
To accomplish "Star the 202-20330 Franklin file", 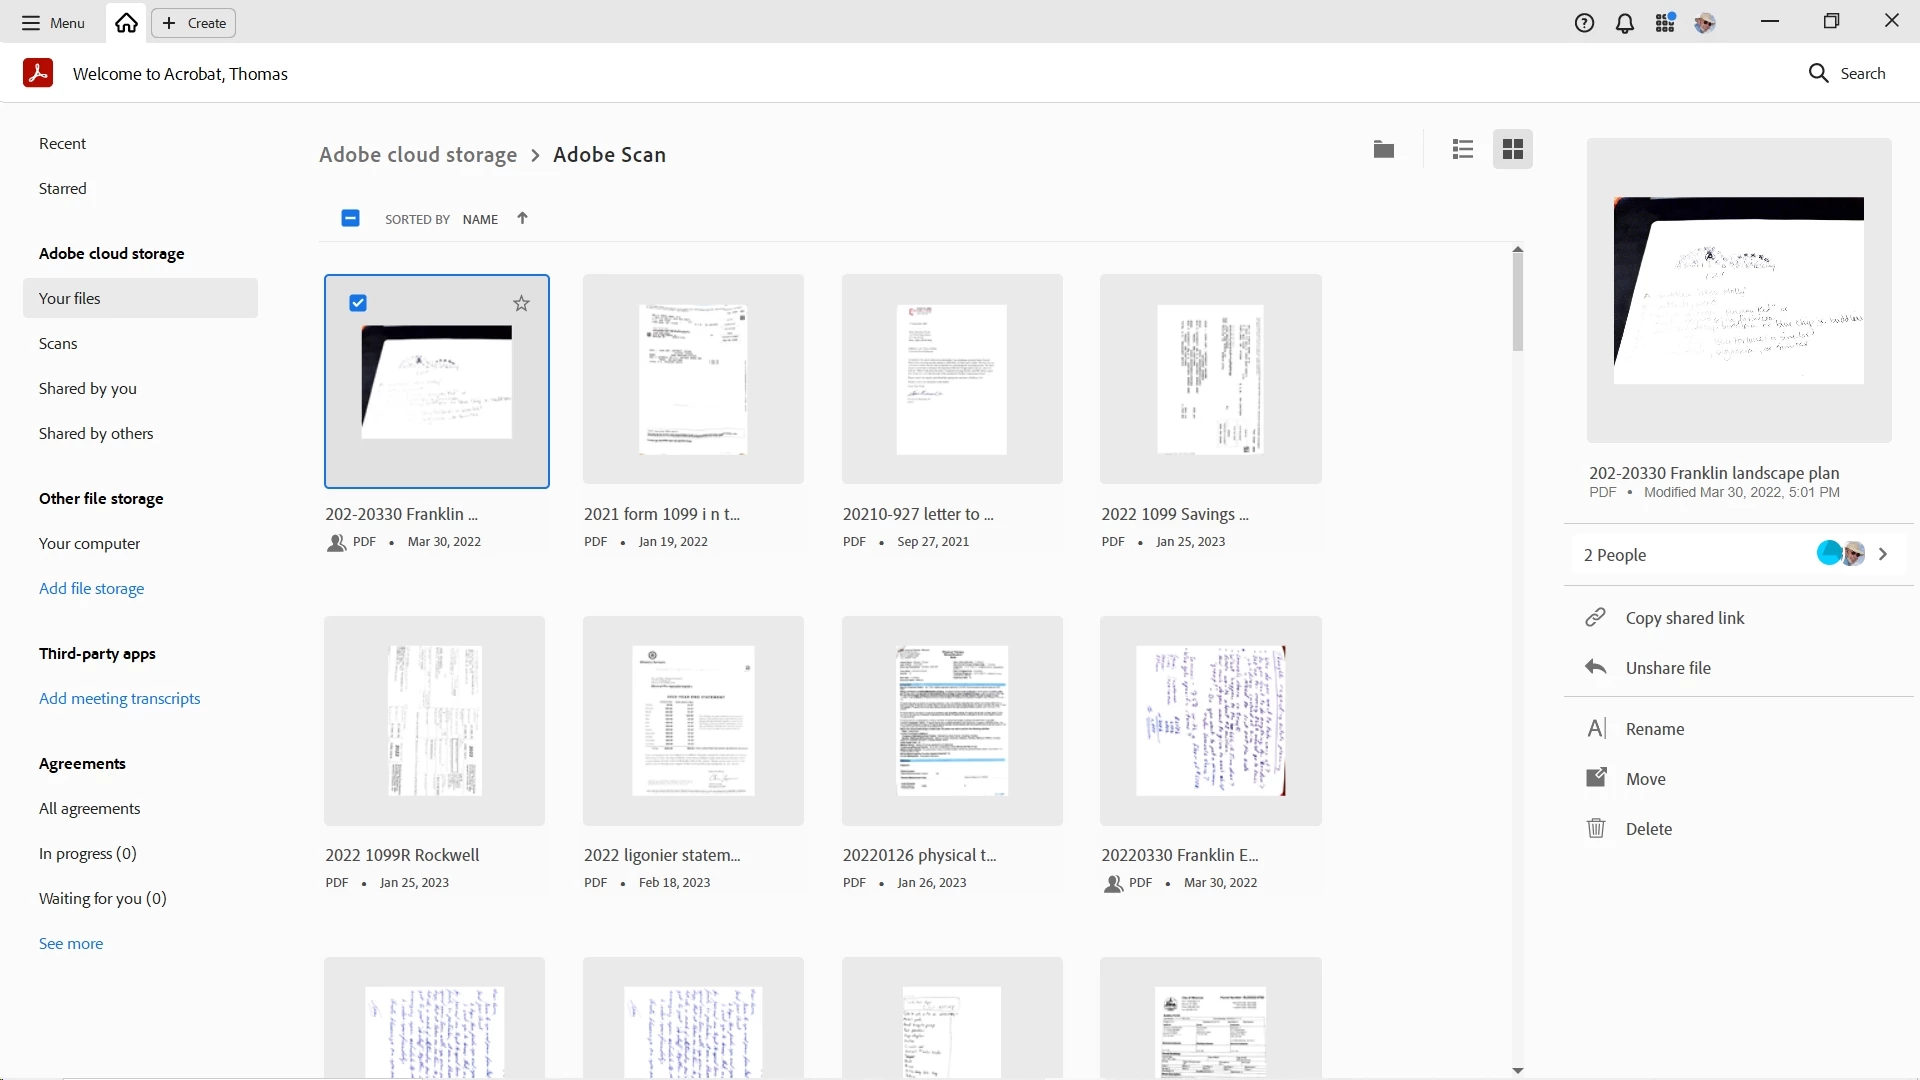I will point(521,303).
